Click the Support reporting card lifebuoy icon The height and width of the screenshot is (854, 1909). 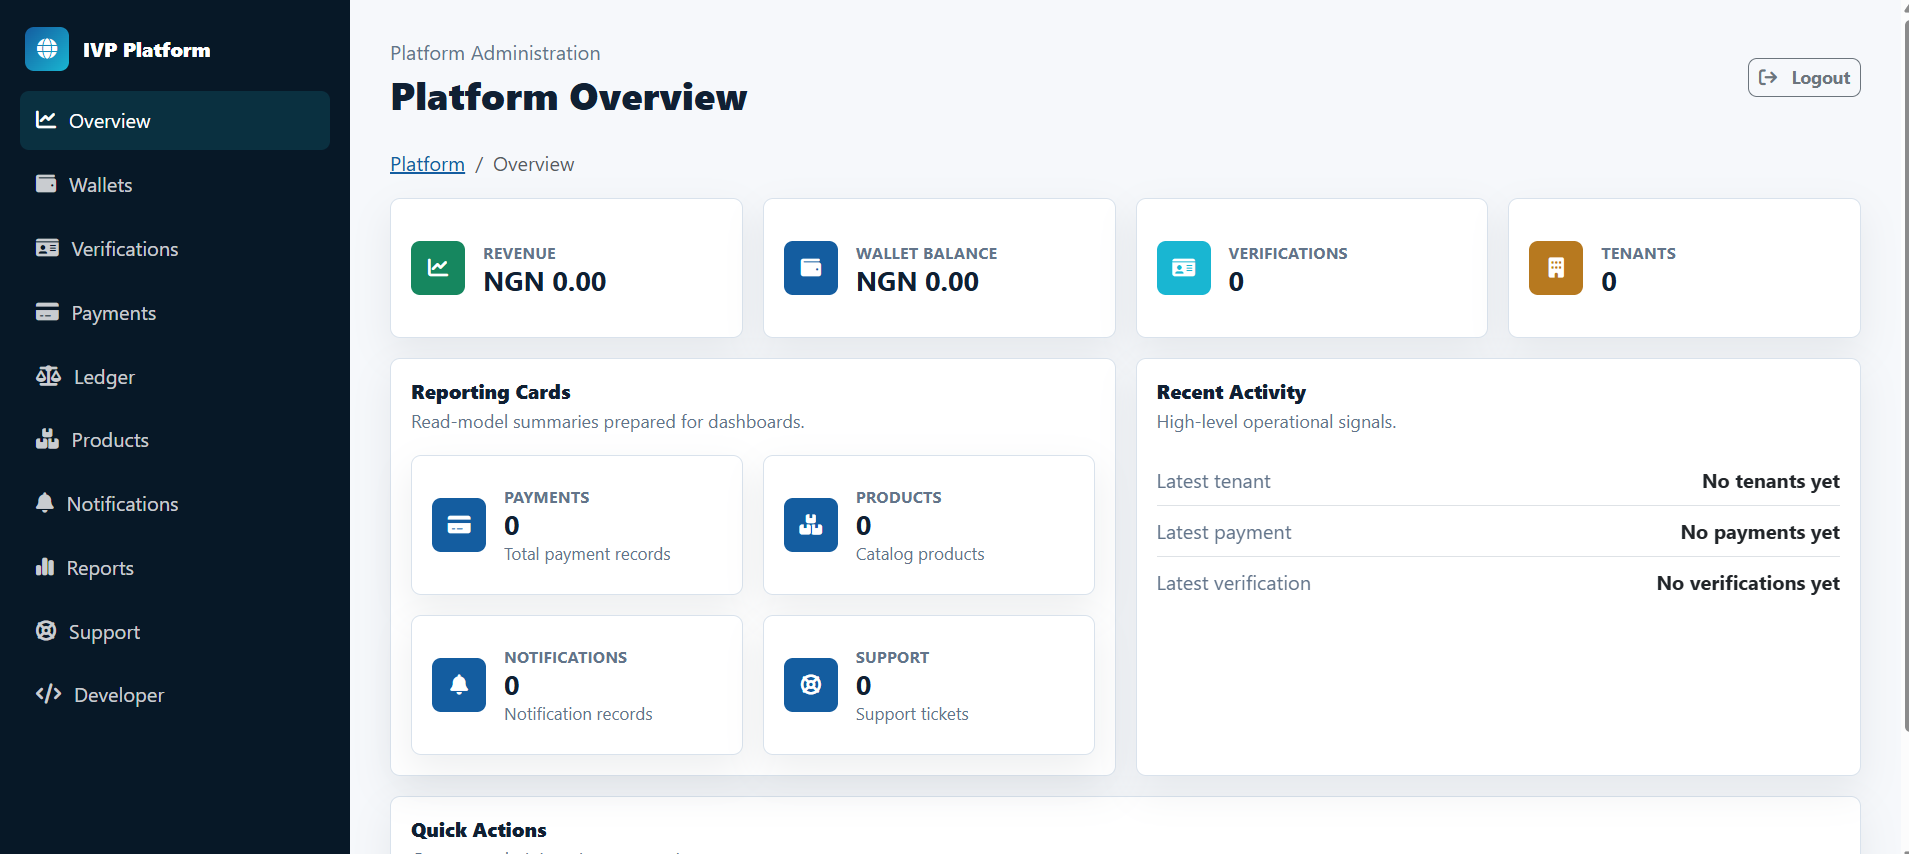tap(811, 685)
